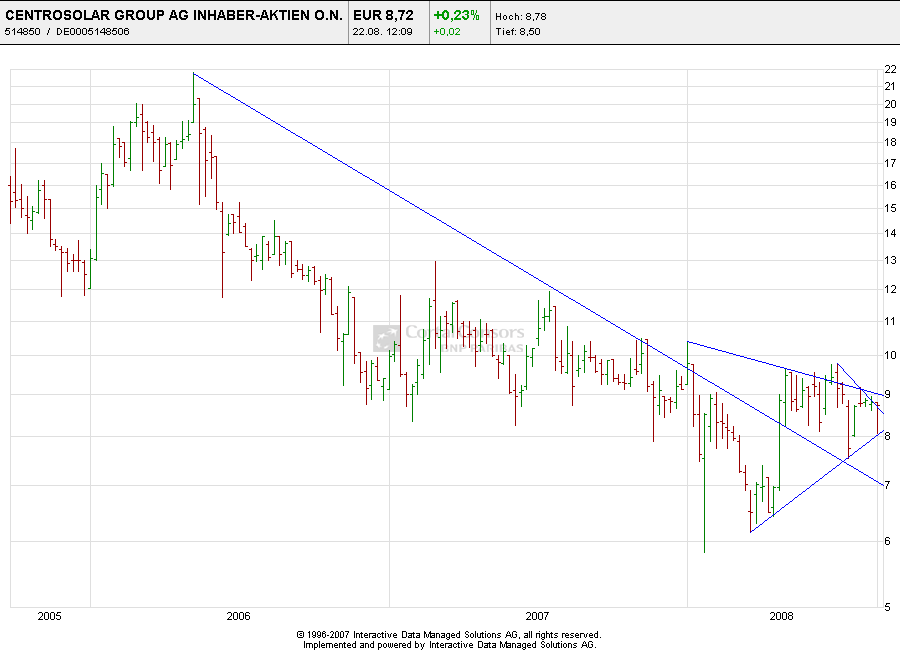This screenshot has width=900, height=650.
Task: Click the 2008 x-axis year label
Action: click(x=781, y=616)
